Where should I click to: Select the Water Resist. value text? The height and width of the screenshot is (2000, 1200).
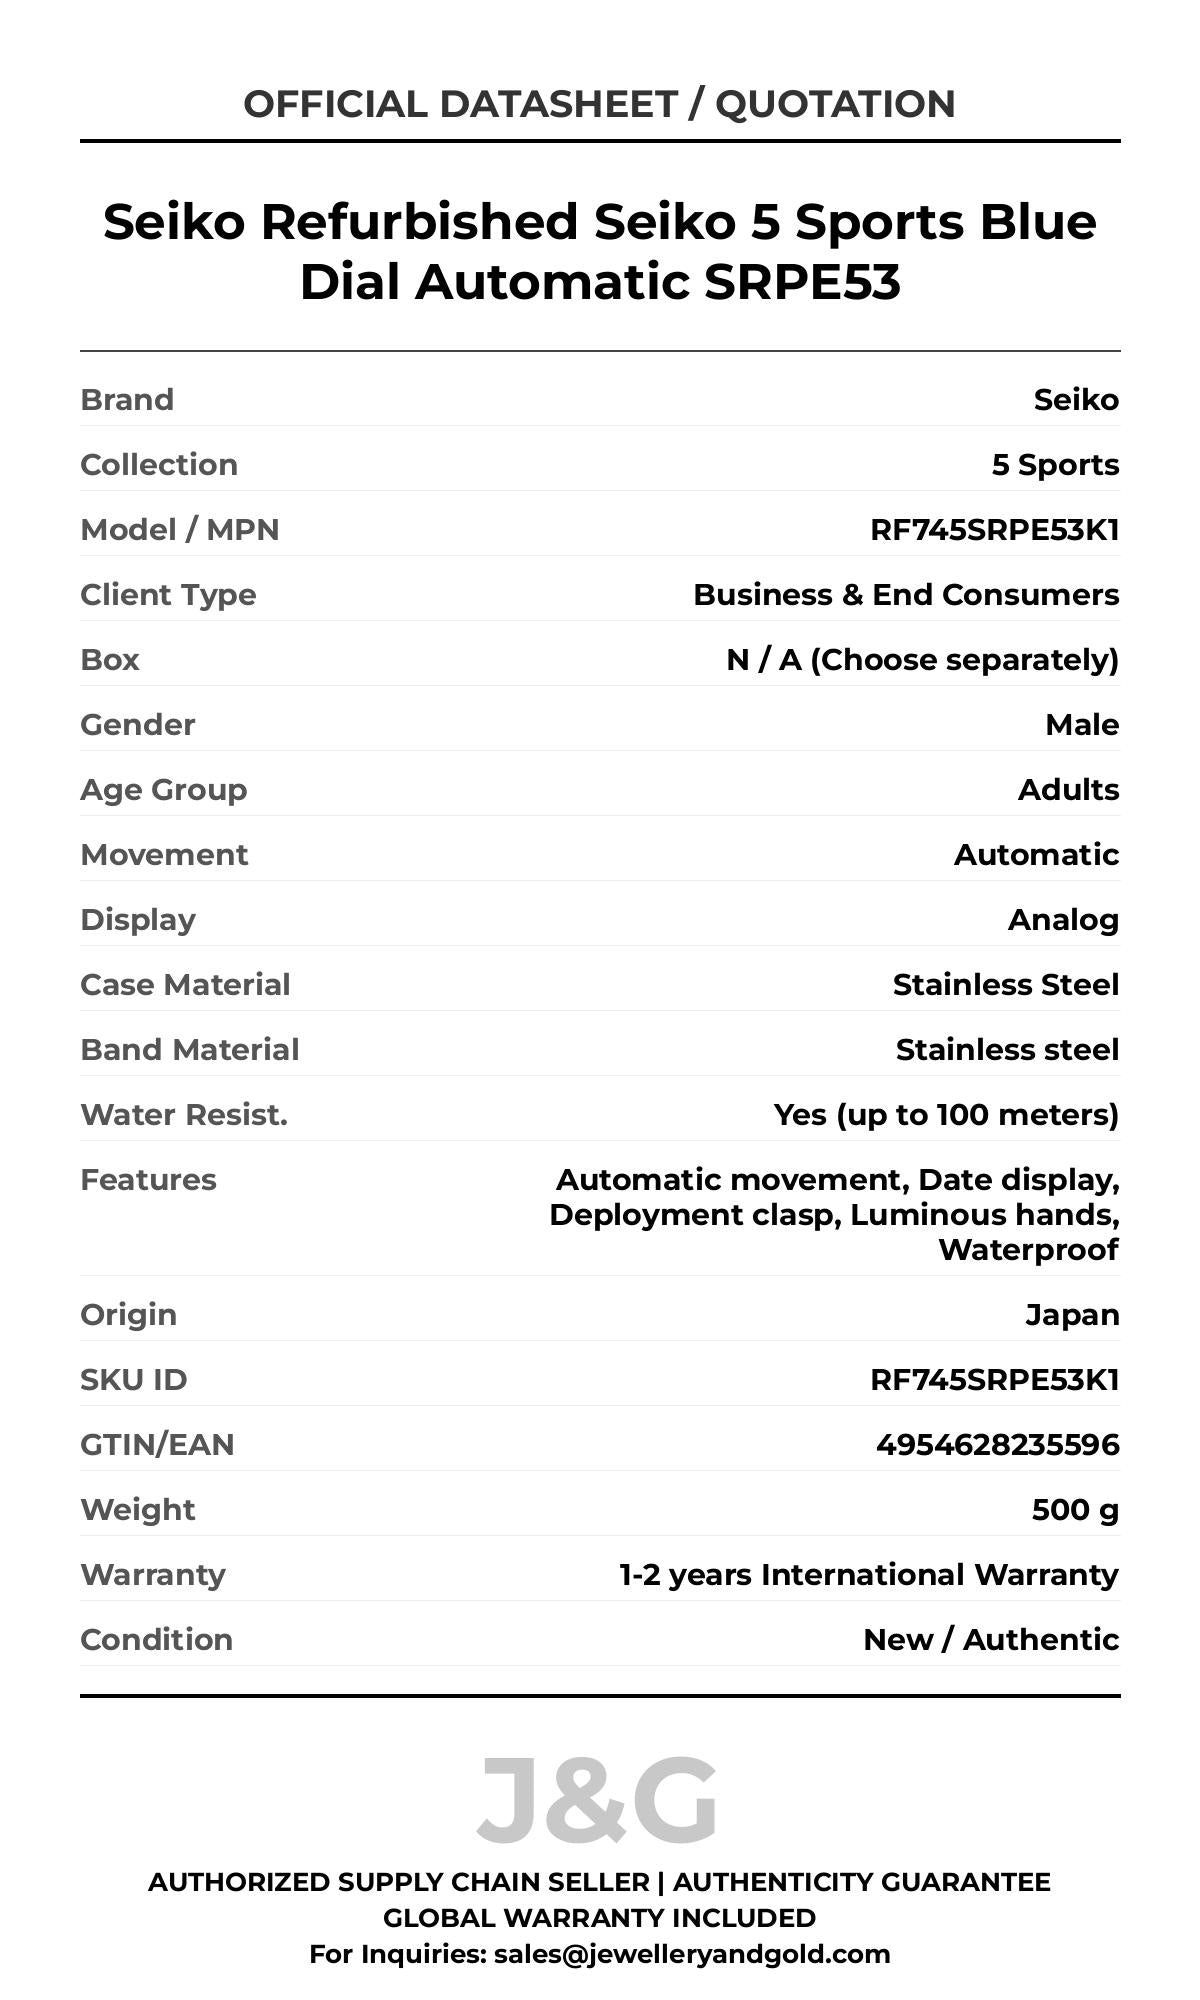[x=946, y=1114]
